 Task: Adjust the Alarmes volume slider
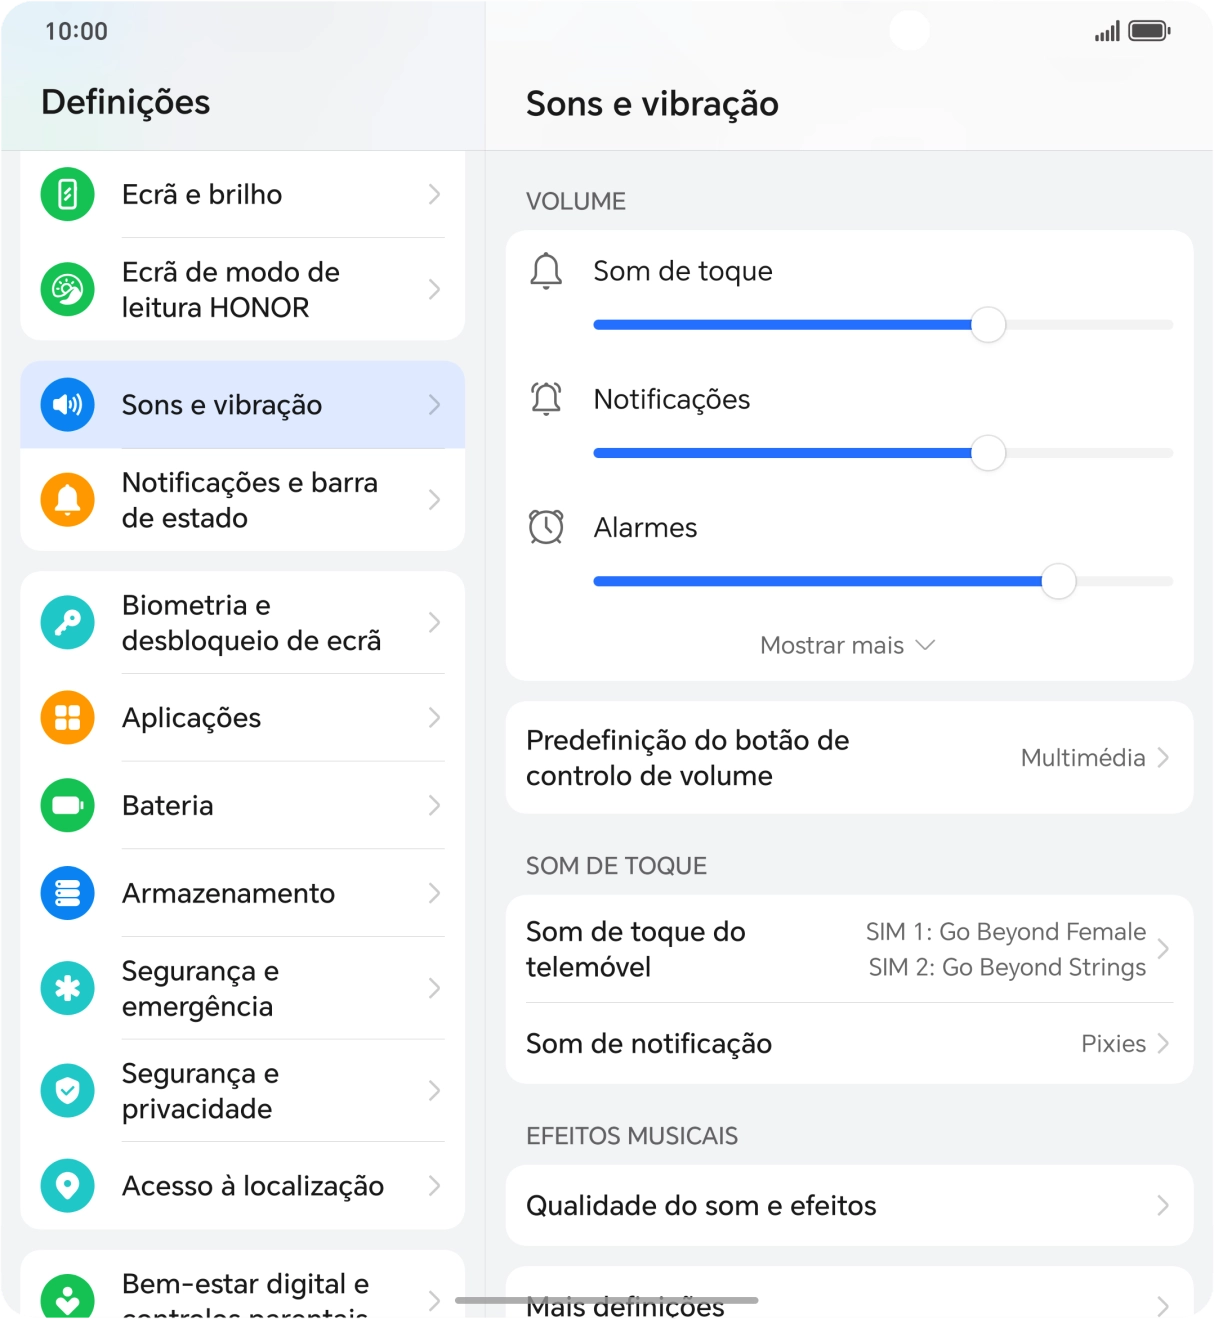(1059, 581)
